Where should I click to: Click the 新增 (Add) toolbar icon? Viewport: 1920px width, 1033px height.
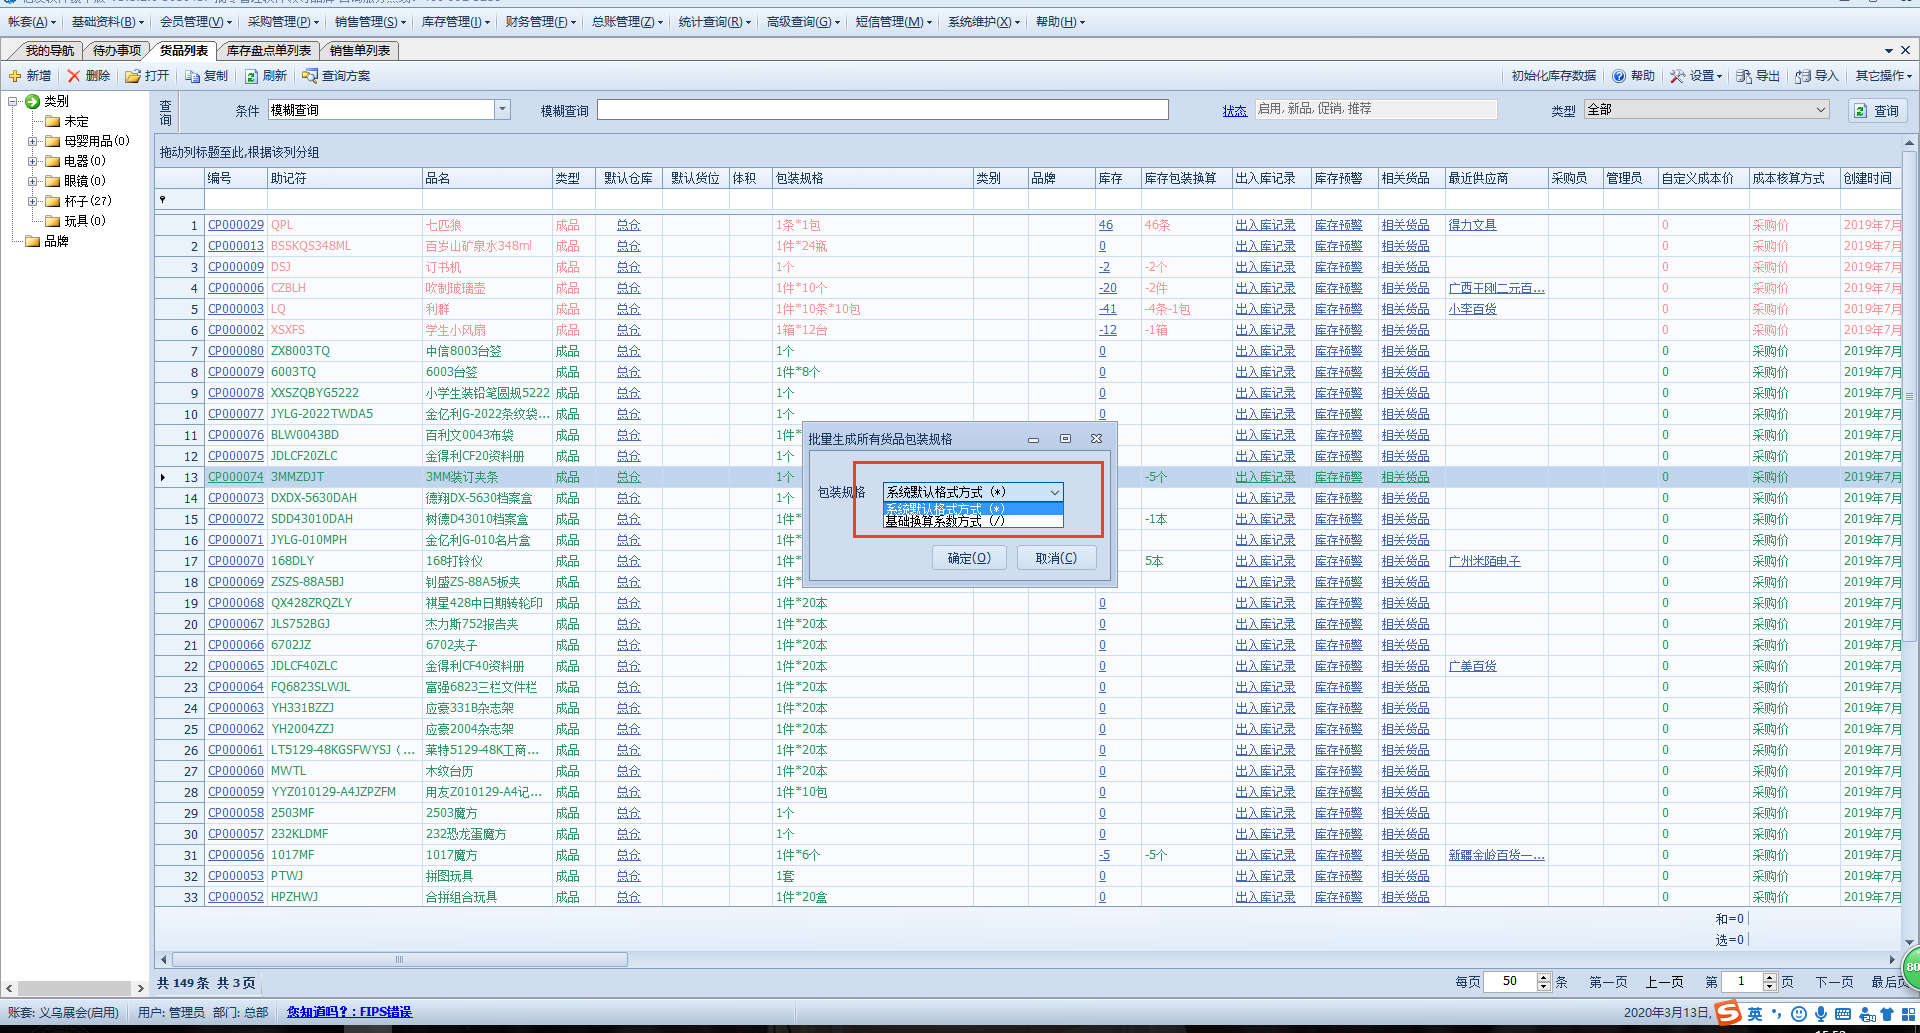[15, 76]
